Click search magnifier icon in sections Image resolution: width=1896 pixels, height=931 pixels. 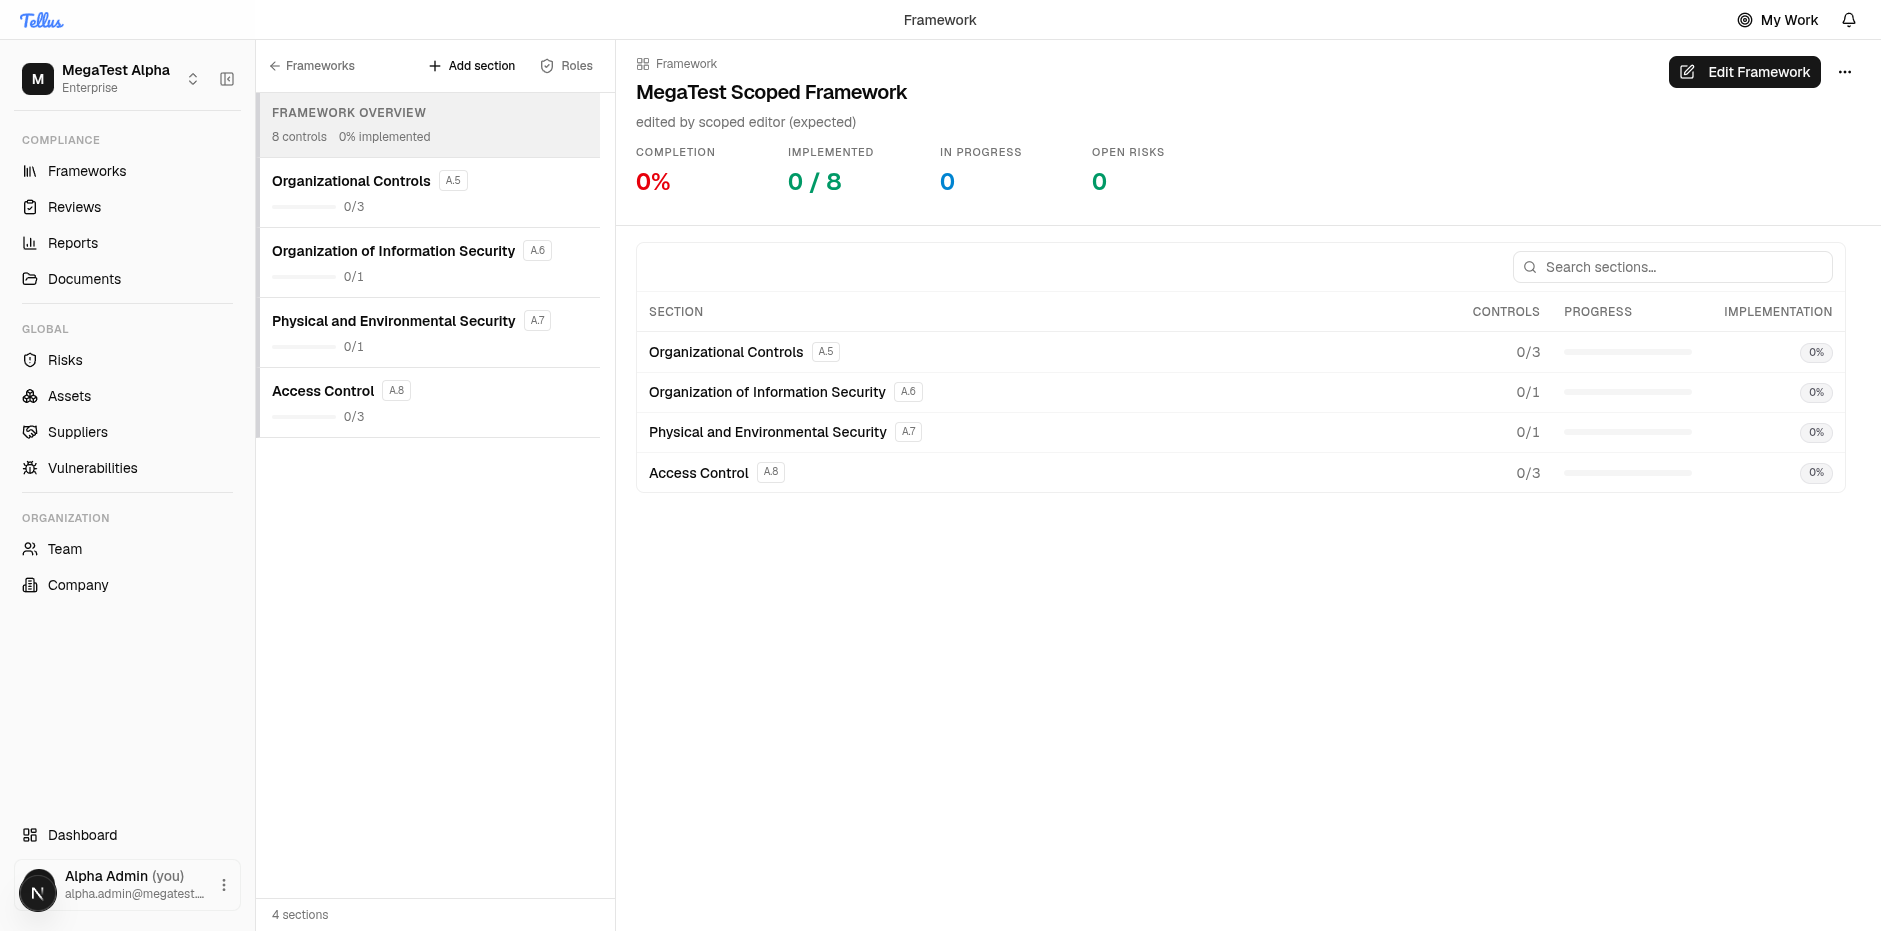click(x=1530, y=267)
